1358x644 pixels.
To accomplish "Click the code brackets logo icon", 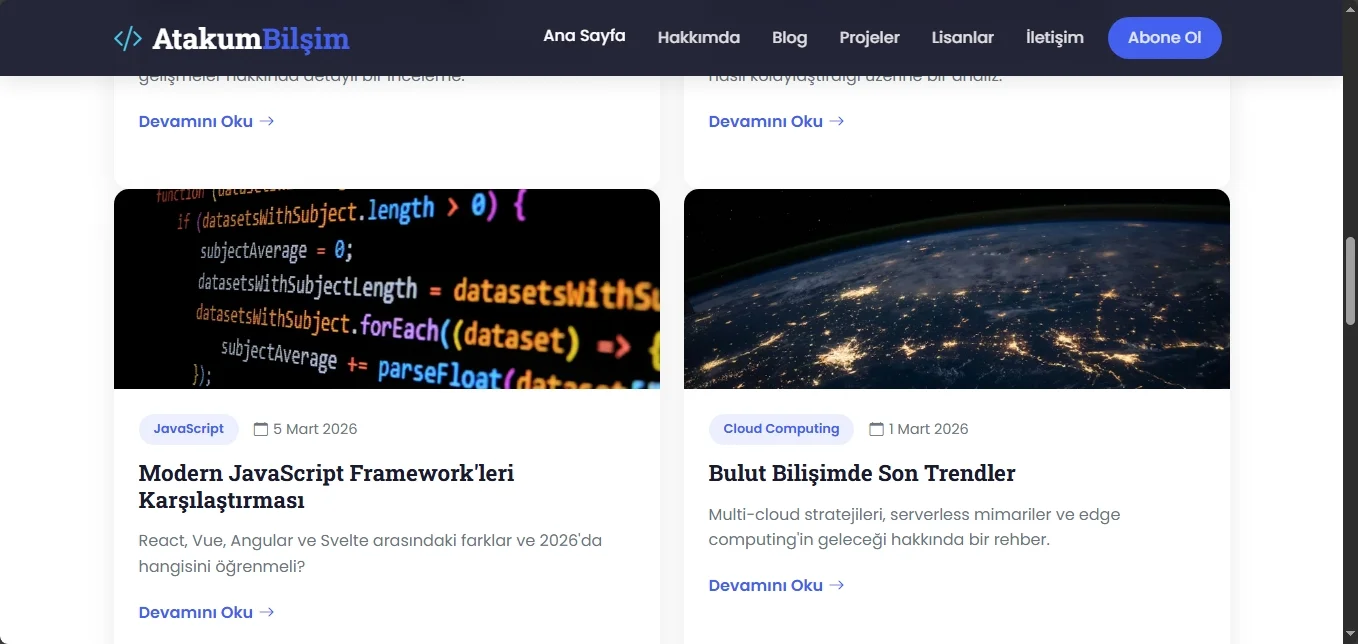I will point(128,39).
